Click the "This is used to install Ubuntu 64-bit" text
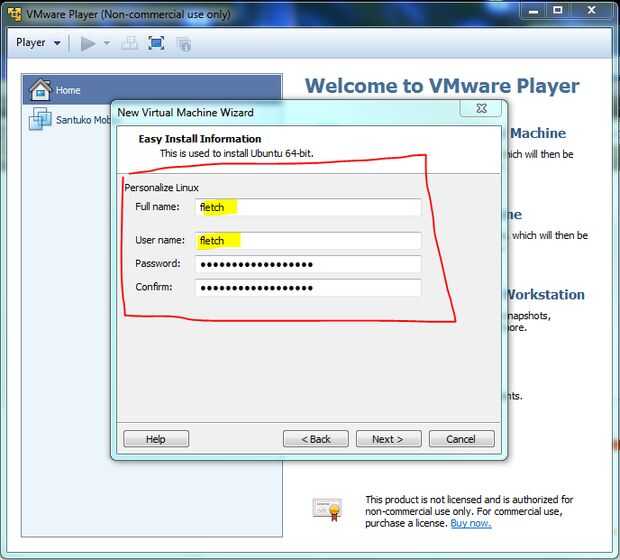 (236, 153)
